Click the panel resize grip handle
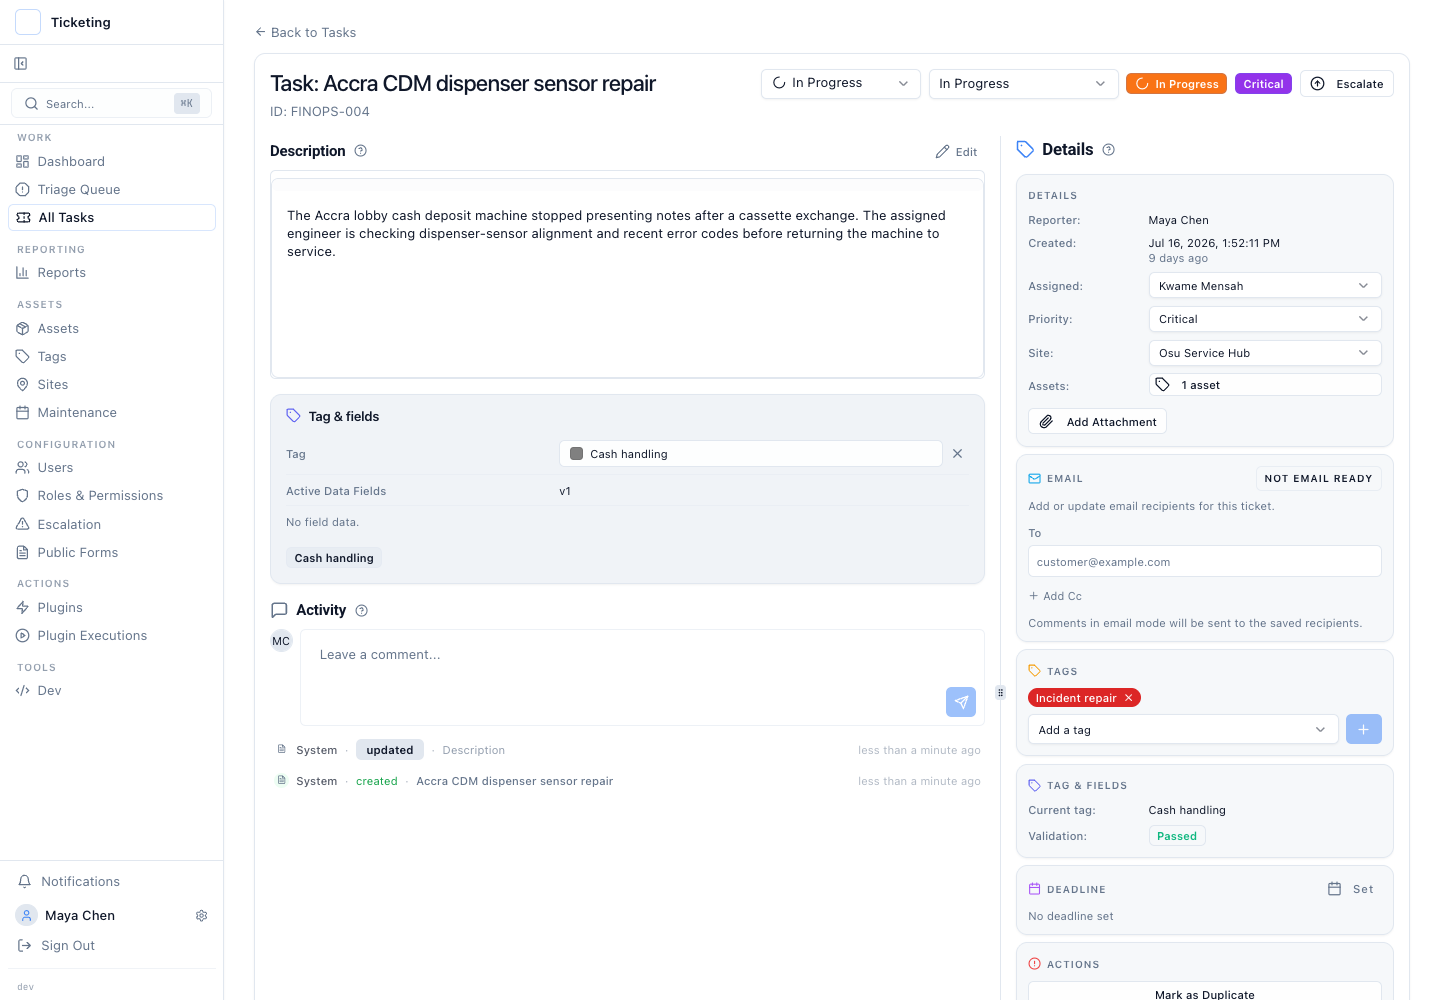The height and width of the screenshot is (1000, 1440). tap(1000, 692)
